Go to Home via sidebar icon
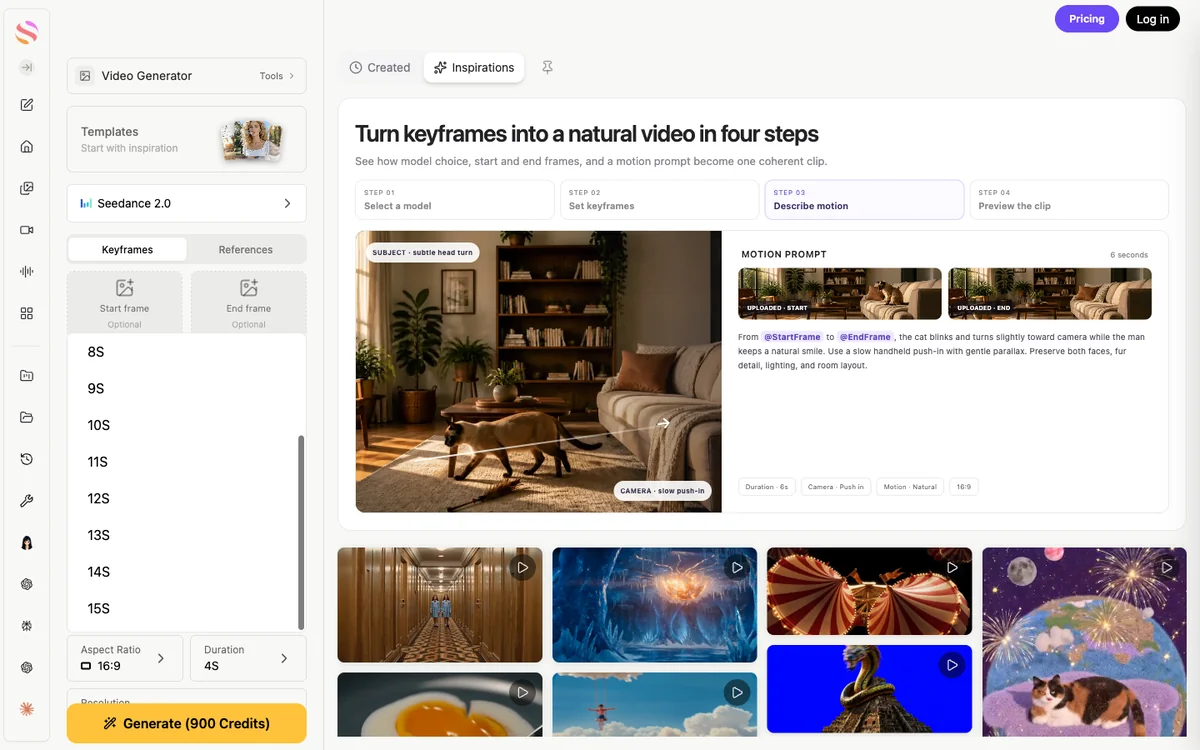 click(x=27, y=146)
